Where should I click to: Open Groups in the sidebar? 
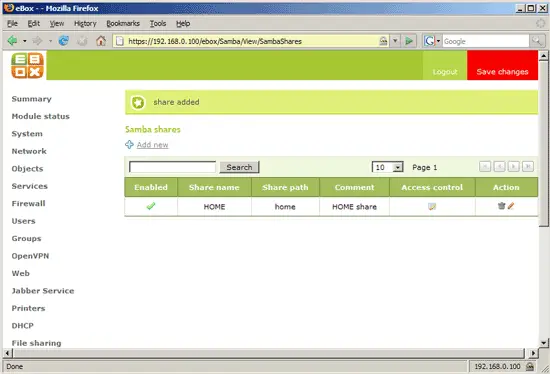[26, 239]
